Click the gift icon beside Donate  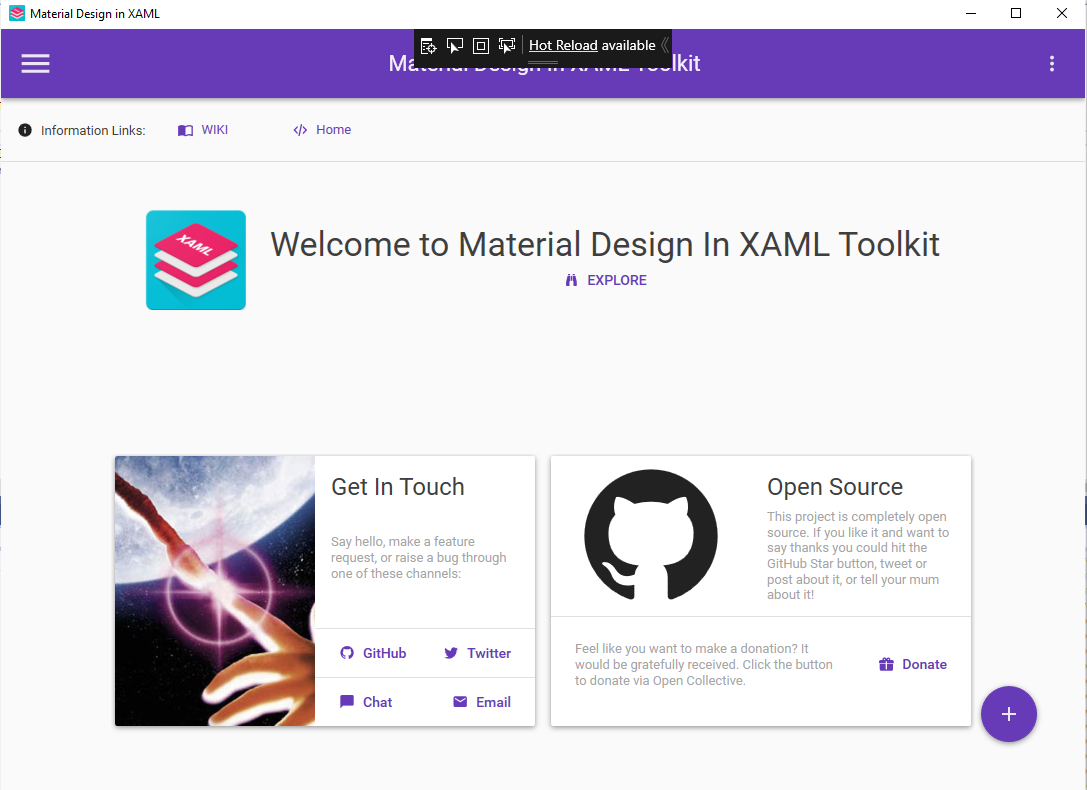coord(886,664)
